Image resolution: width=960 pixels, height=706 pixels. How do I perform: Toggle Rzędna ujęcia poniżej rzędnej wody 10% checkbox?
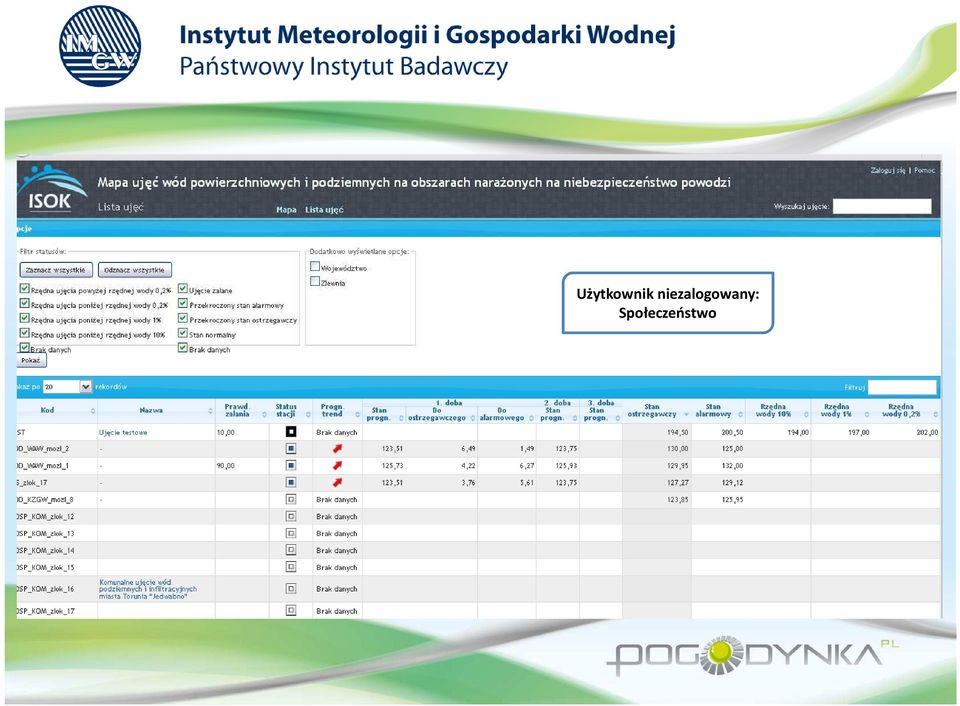24,332
